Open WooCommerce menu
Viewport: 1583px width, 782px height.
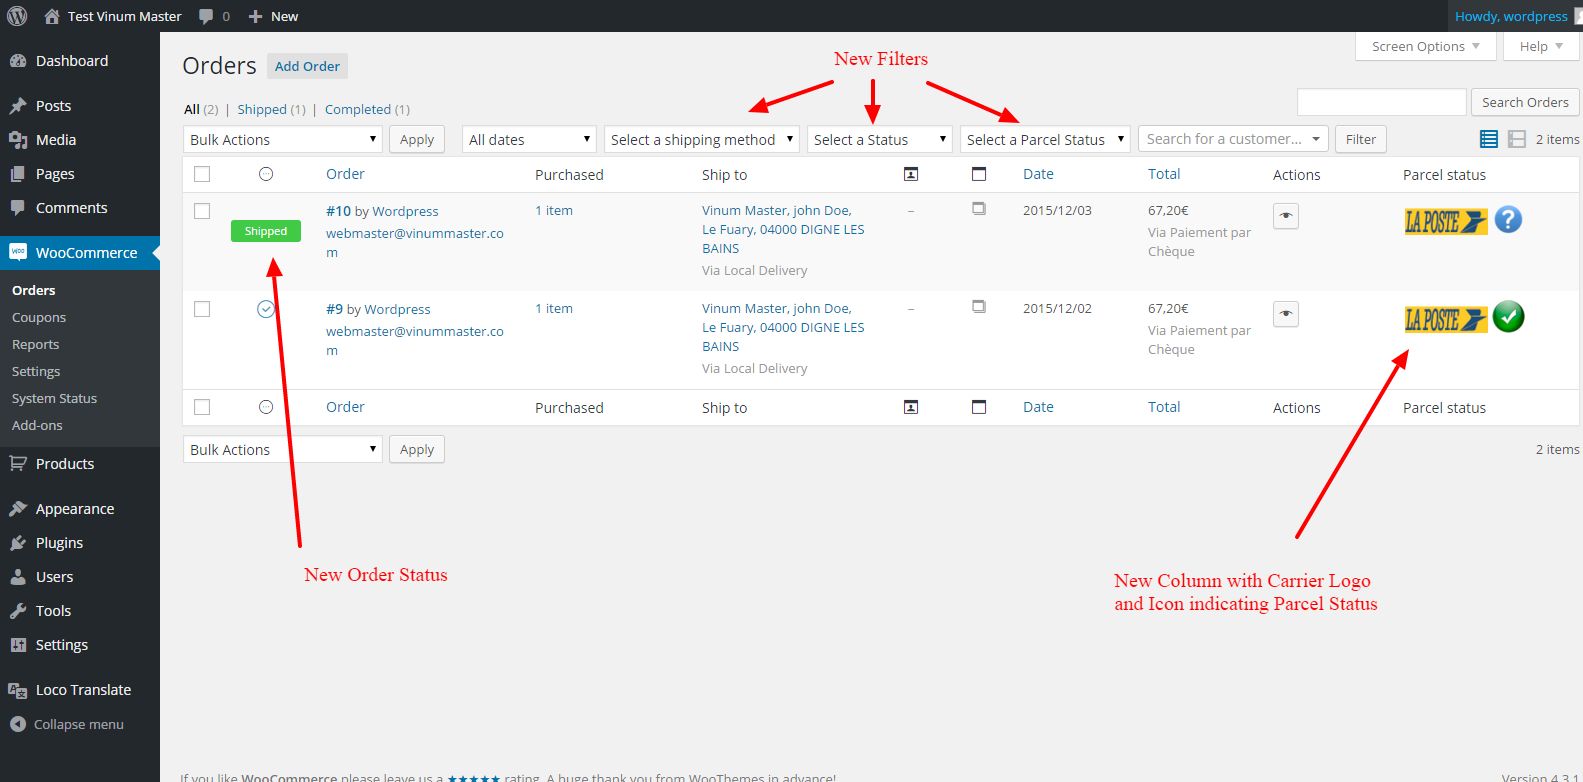86,253
